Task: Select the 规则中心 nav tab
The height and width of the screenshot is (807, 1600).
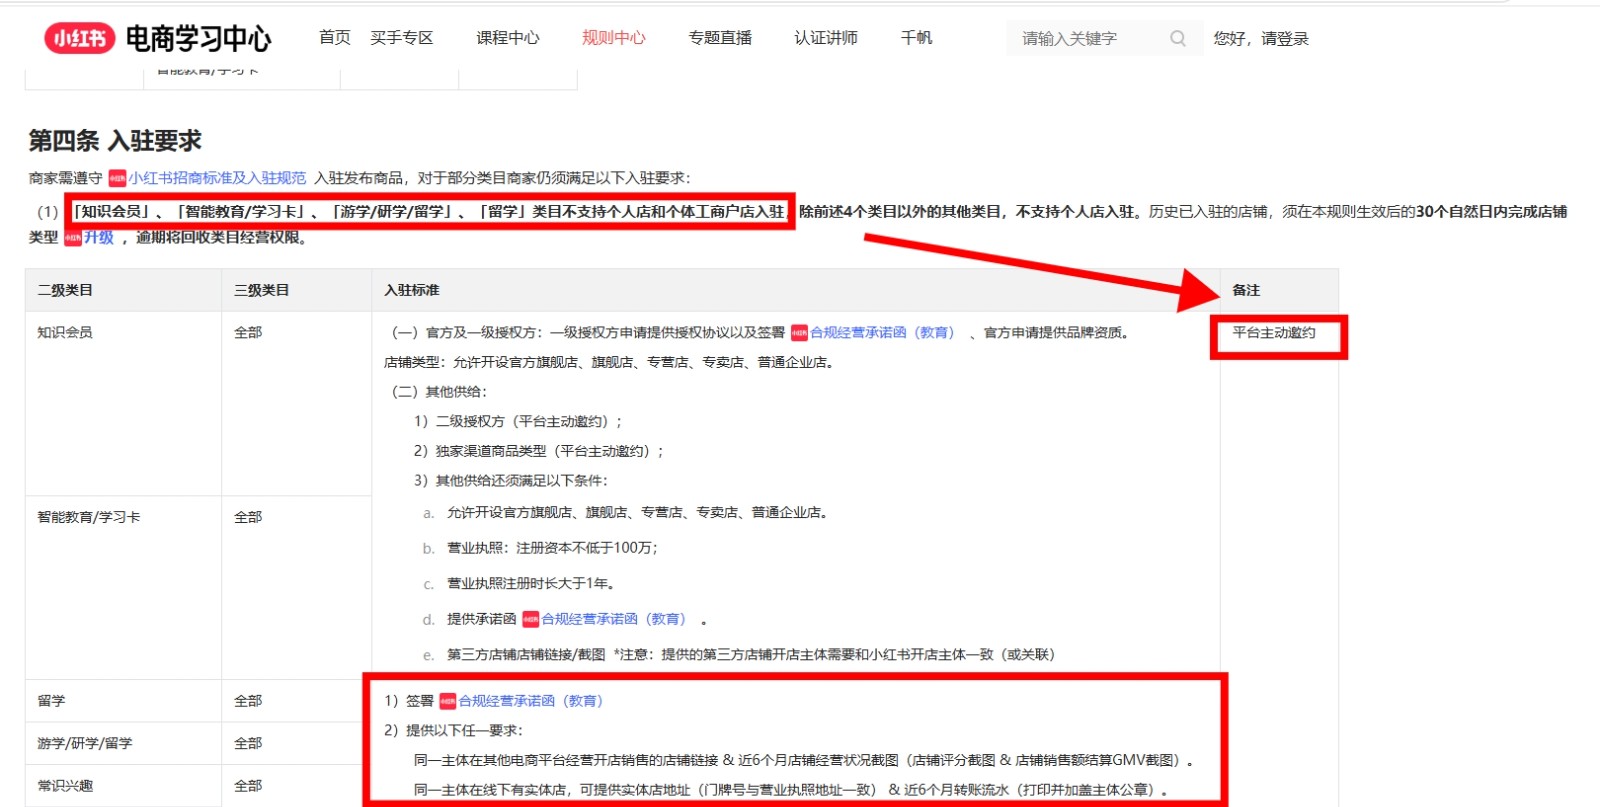Action: point(614,37)
